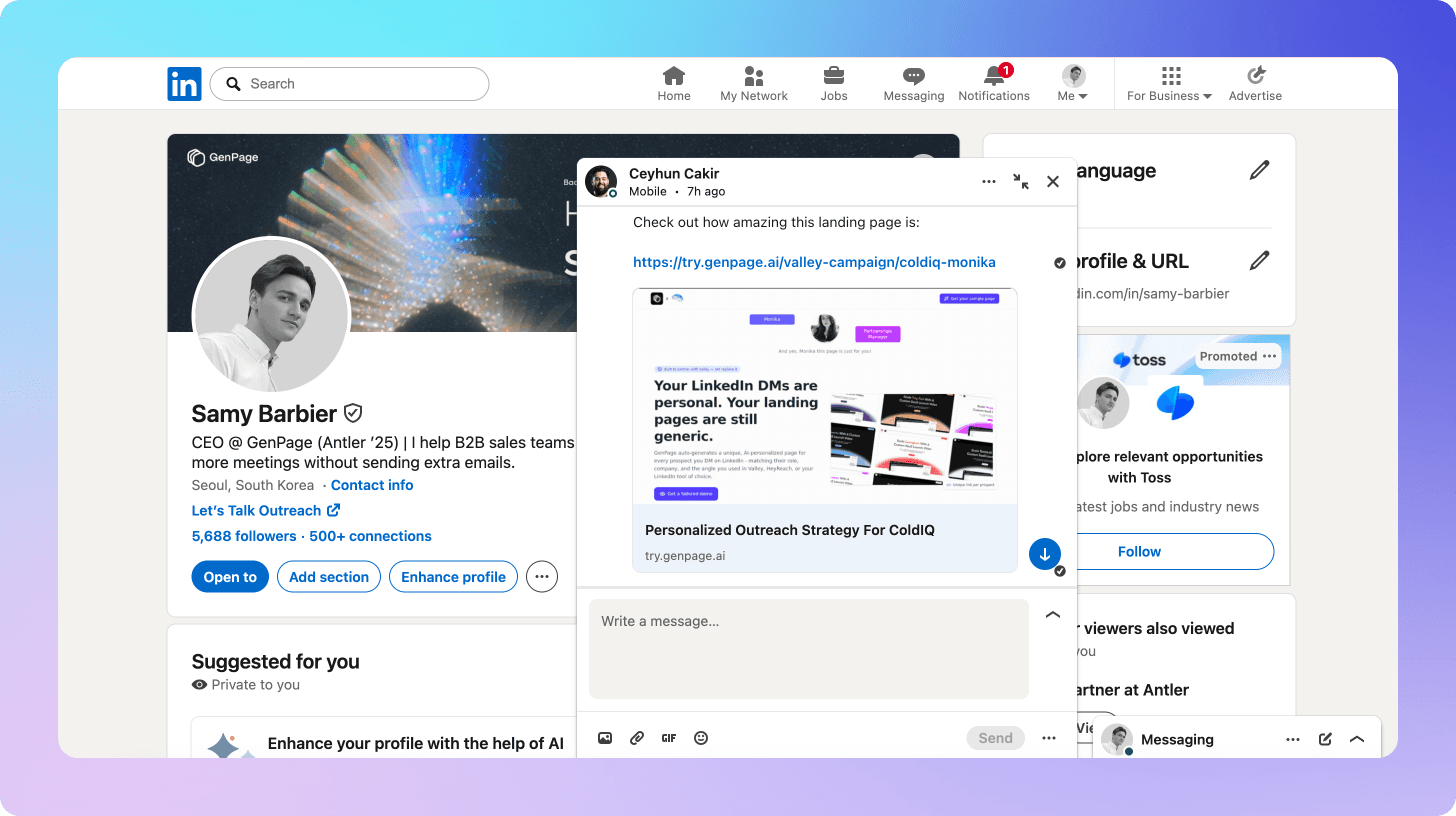
Task: Open Promoted ad options ellipsis
Action: click(x=1269, y=356)
